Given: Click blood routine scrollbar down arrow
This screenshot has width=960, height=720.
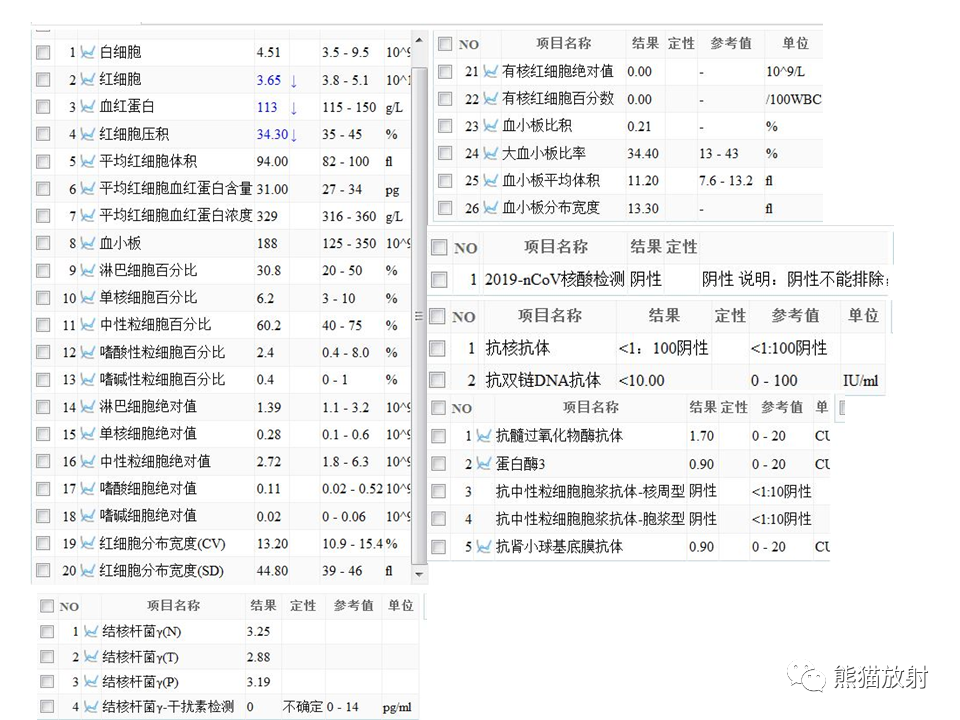Looking at the screenshot, I should 419,575.
